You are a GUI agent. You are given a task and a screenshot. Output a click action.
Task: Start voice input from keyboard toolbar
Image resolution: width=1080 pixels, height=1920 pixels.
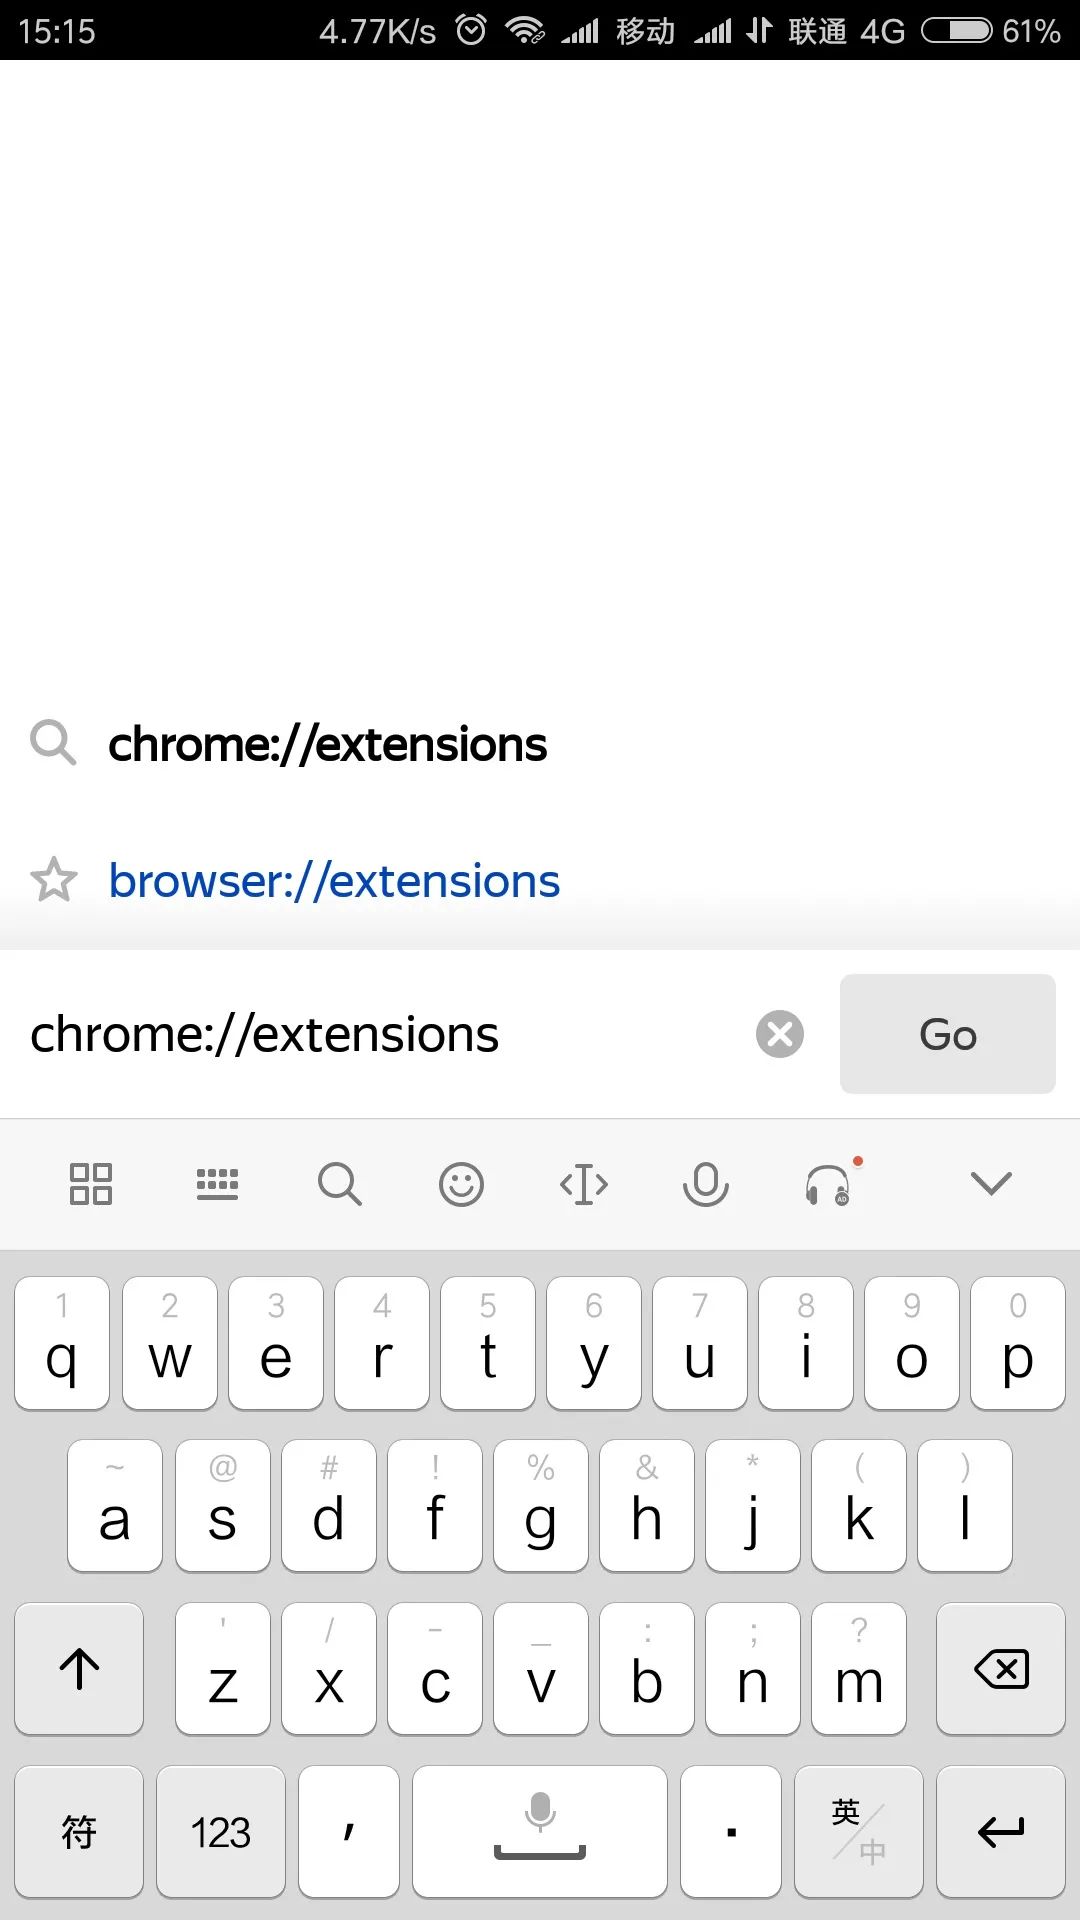click(x=706, y=1184)
